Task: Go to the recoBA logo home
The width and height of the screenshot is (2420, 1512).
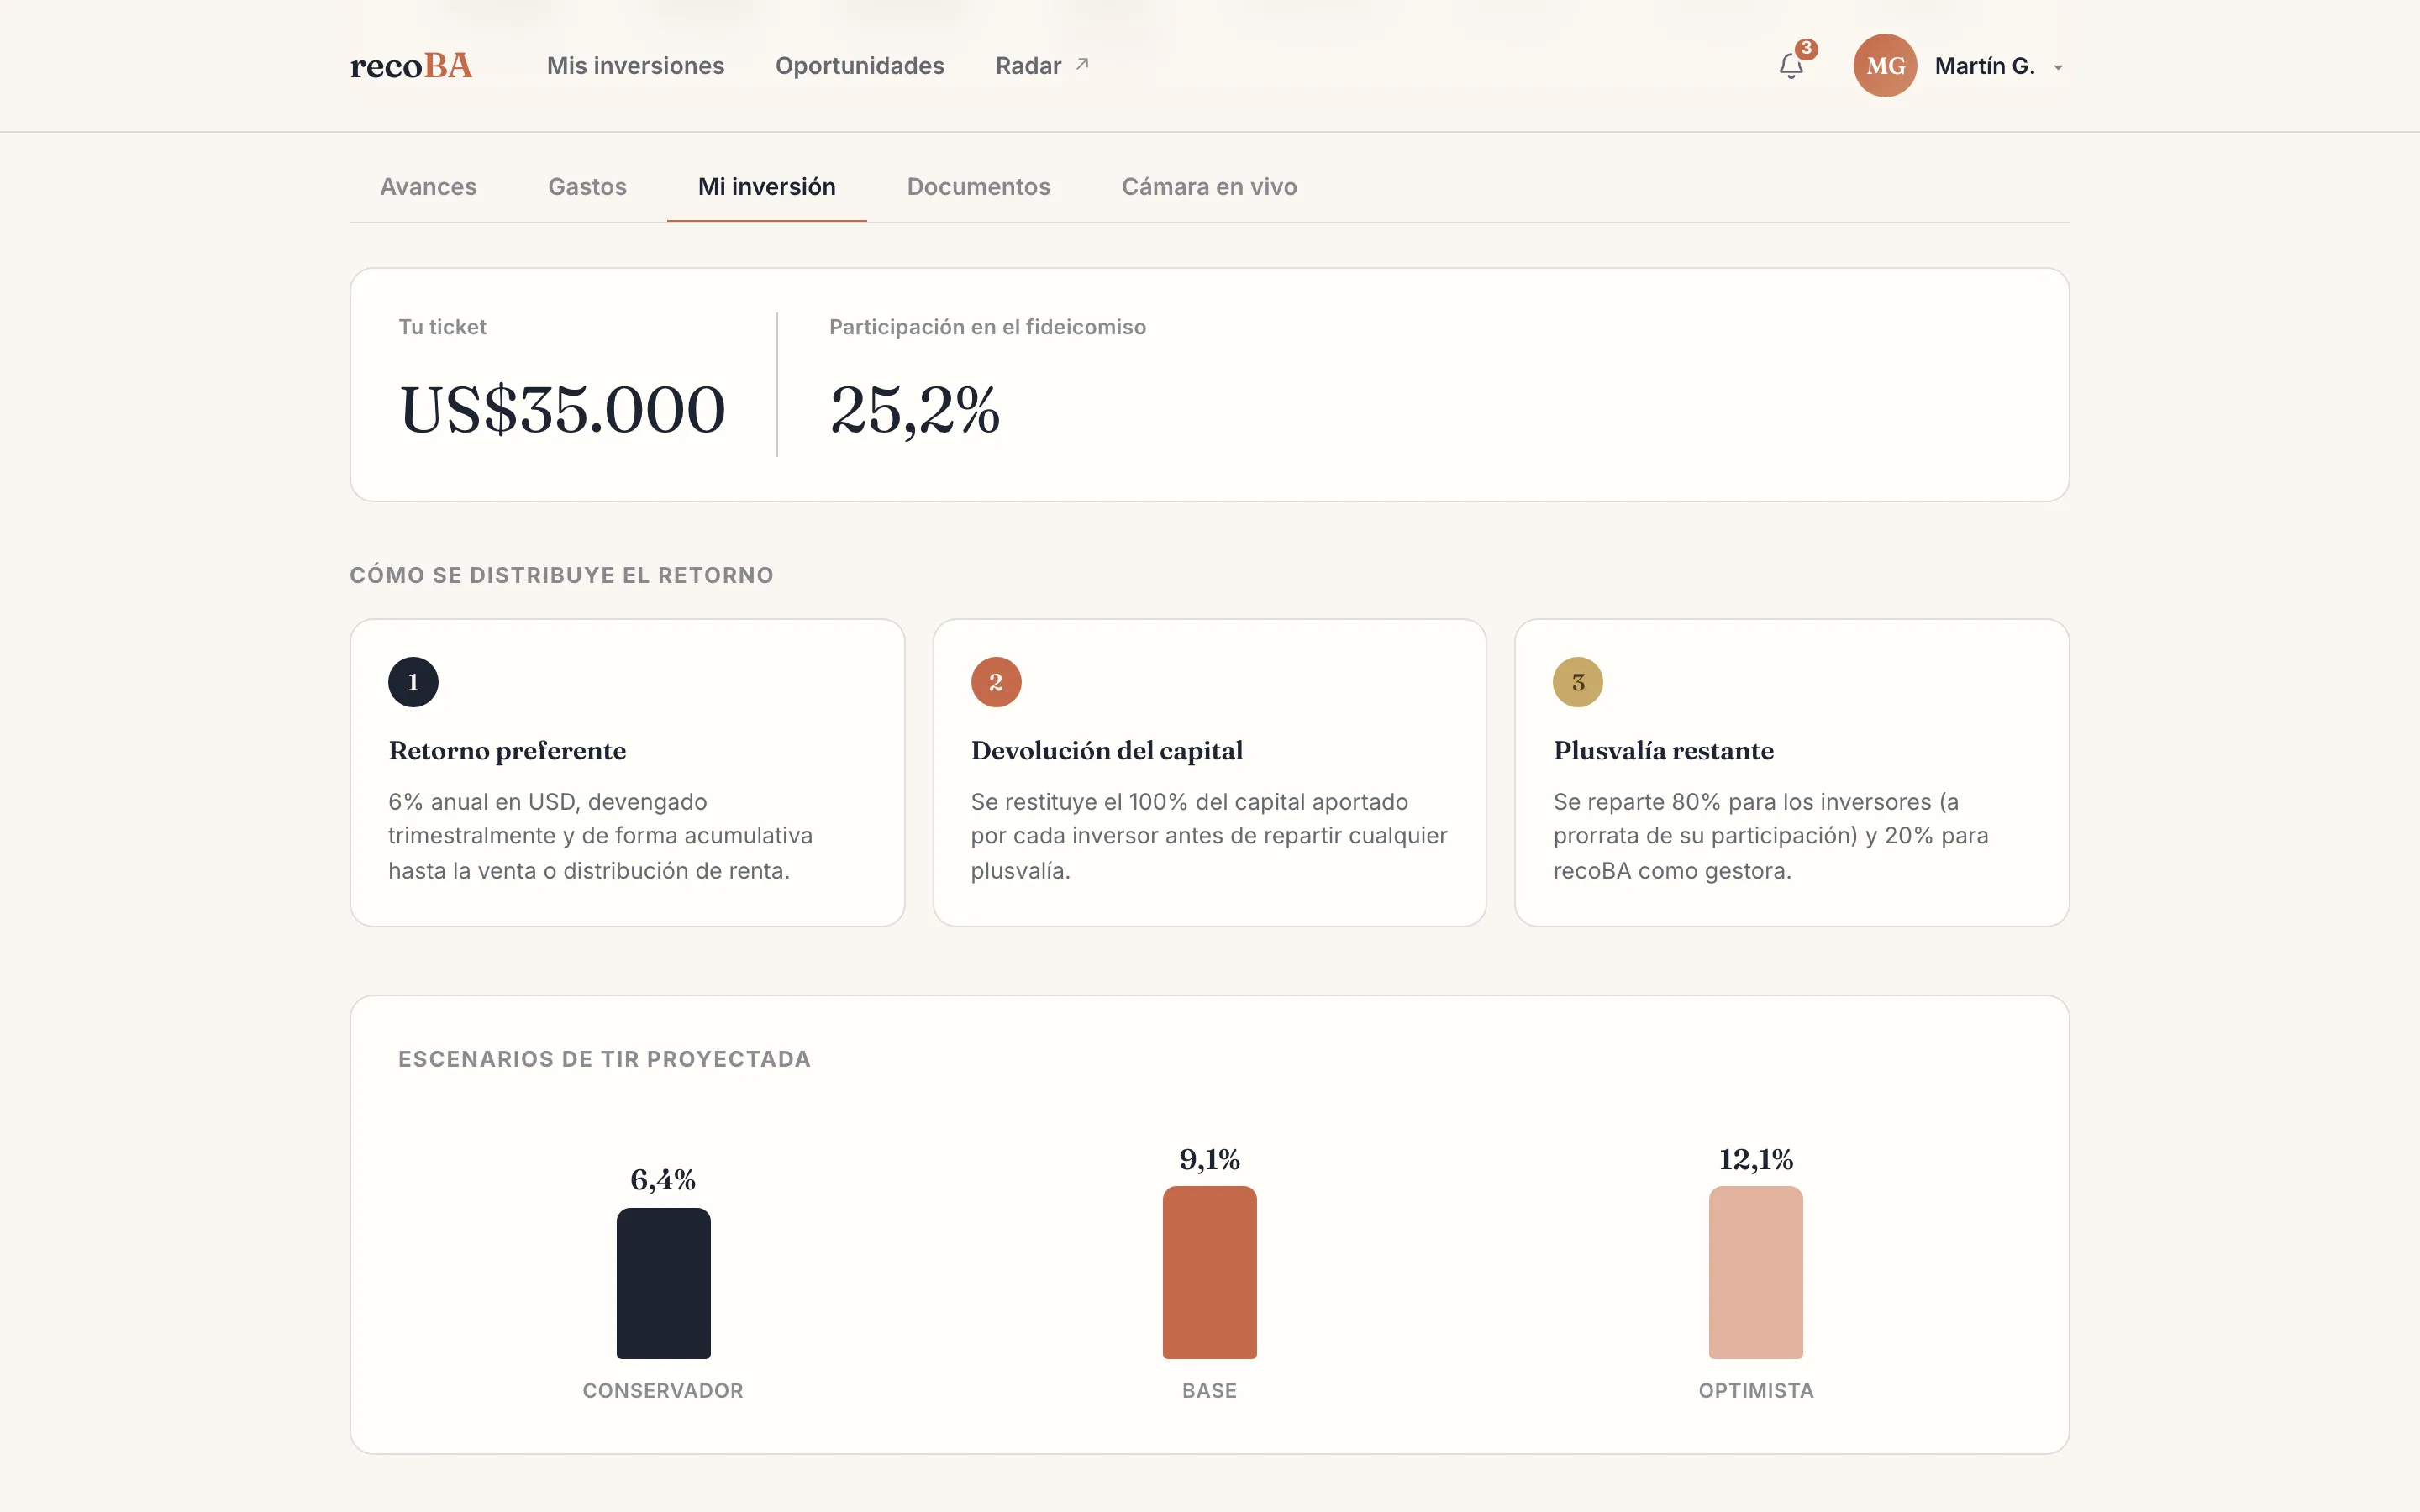Action: coord(411,66)
